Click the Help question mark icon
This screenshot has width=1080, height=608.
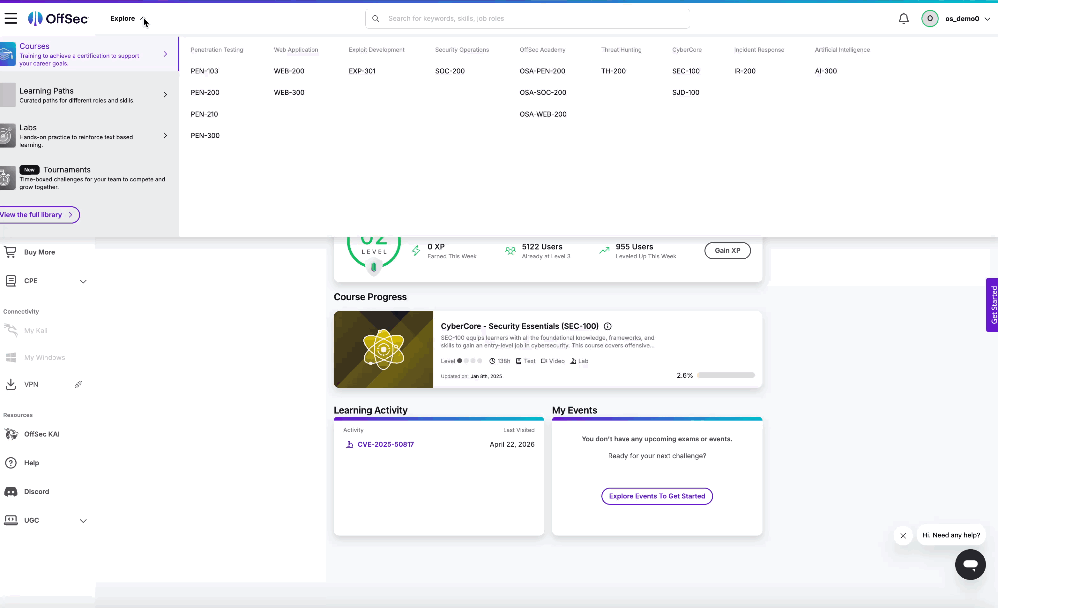10,463
